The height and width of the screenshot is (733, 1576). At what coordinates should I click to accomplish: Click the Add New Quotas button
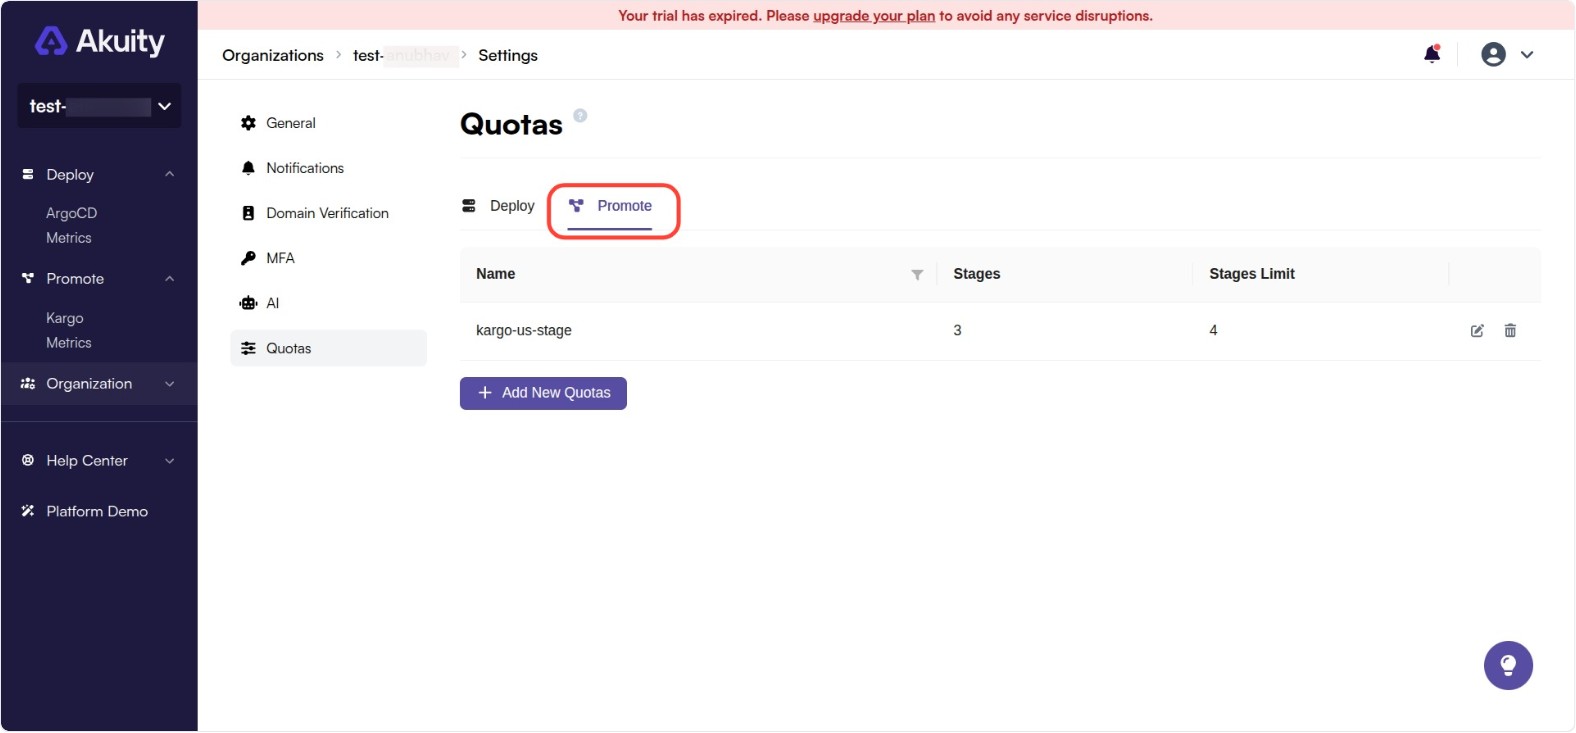(543, 393)
